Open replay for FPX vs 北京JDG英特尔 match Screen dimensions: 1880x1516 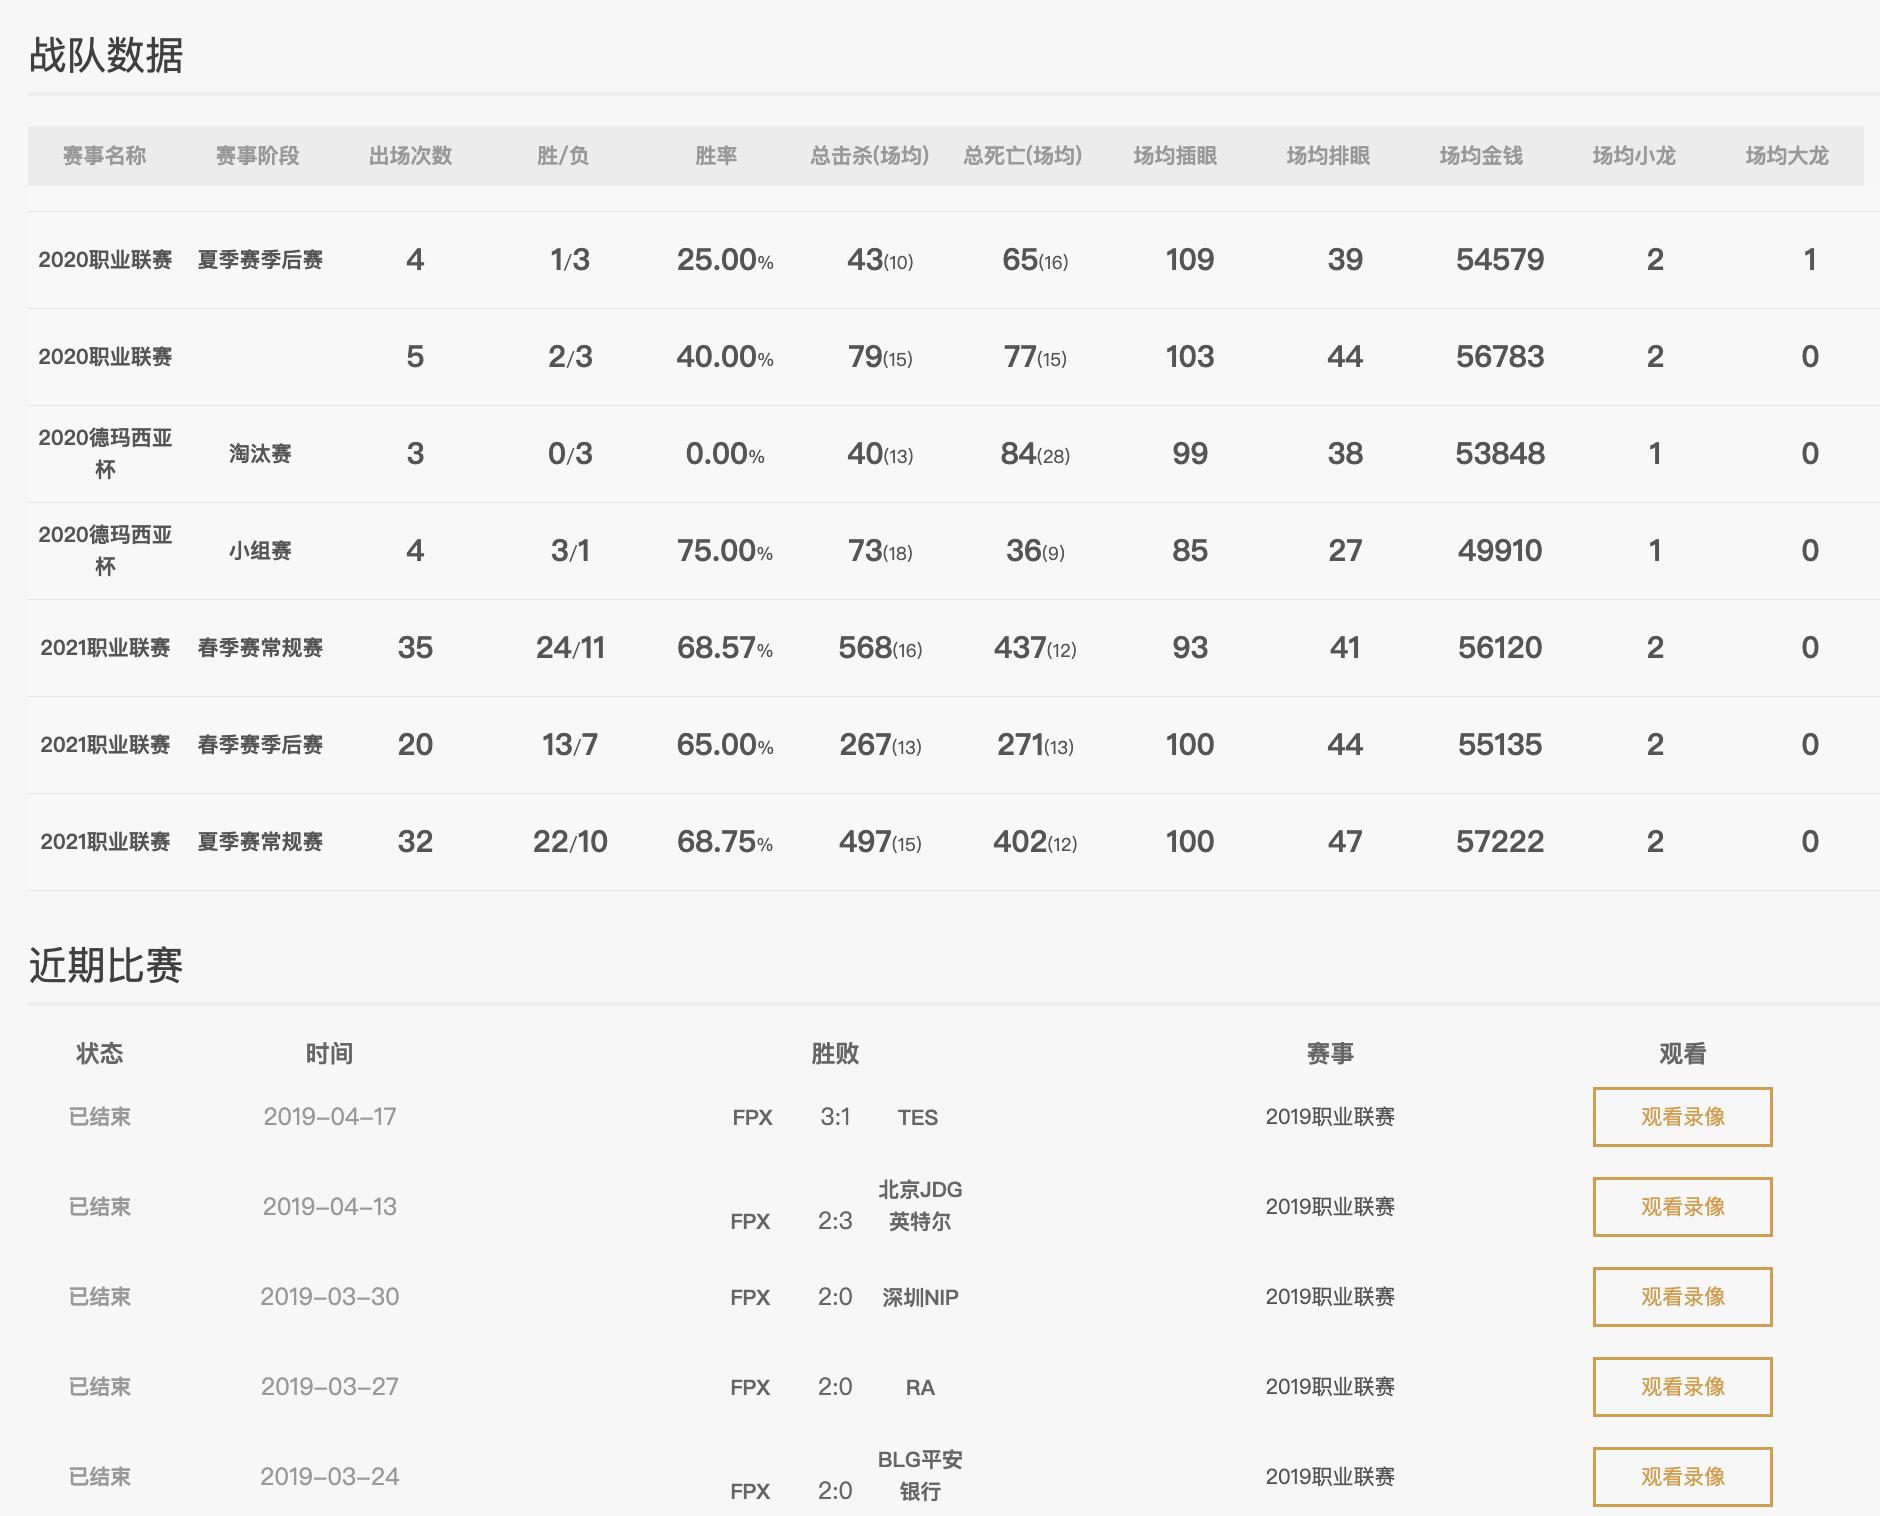point(1682,1207)
